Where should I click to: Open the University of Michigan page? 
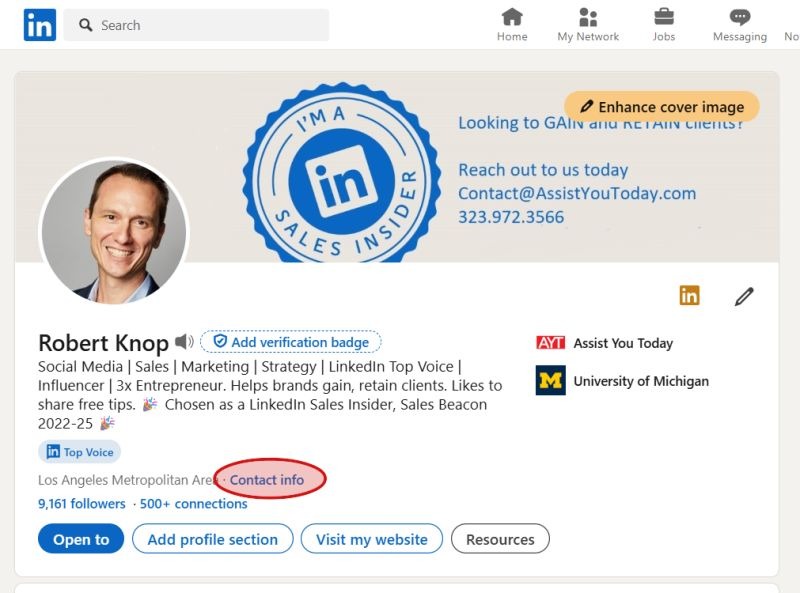(x=641, y=381)
